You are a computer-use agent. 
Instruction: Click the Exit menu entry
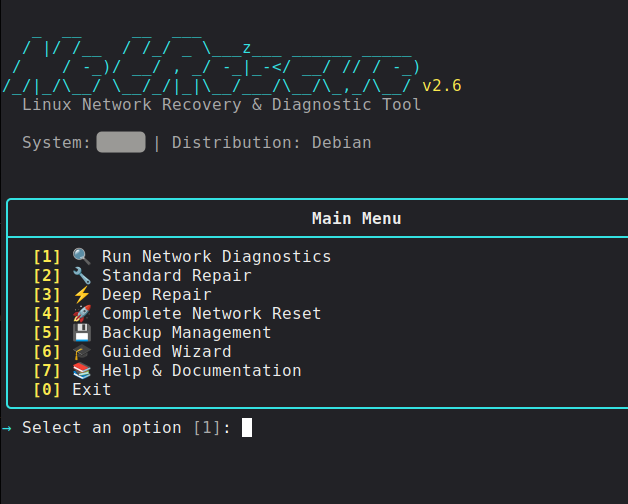(x=92, y=389)
